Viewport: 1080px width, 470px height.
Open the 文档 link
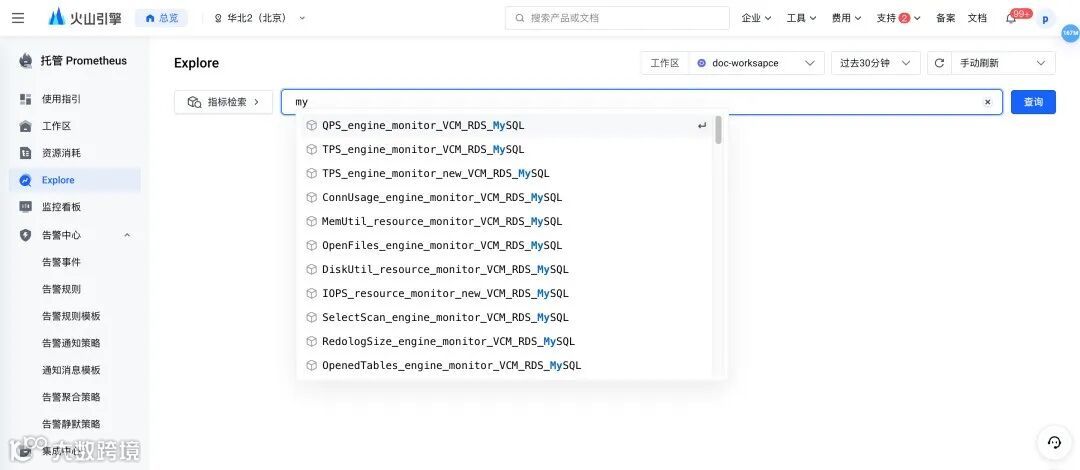(x=977, y=18)
